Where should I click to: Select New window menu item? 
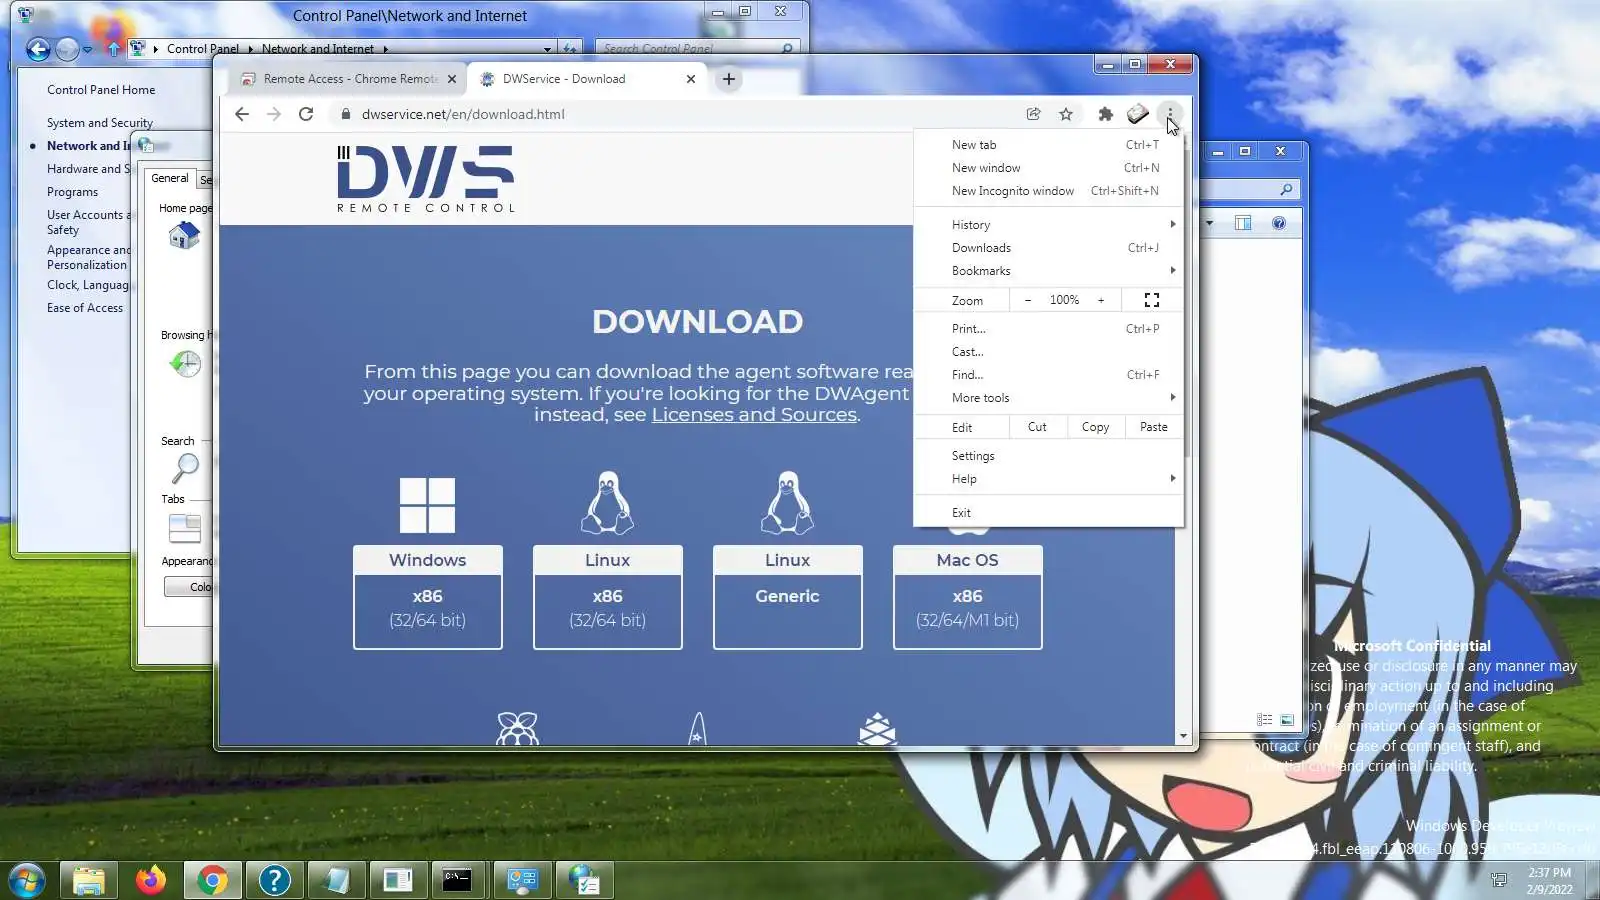[1048, 168]
